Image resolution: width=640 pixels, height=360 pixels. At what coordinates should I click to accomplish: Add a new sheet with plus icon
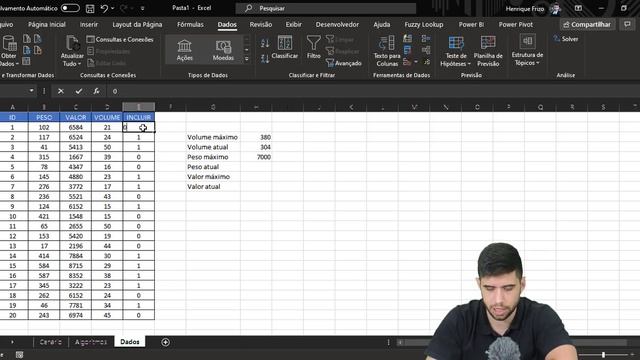(165, 342)
